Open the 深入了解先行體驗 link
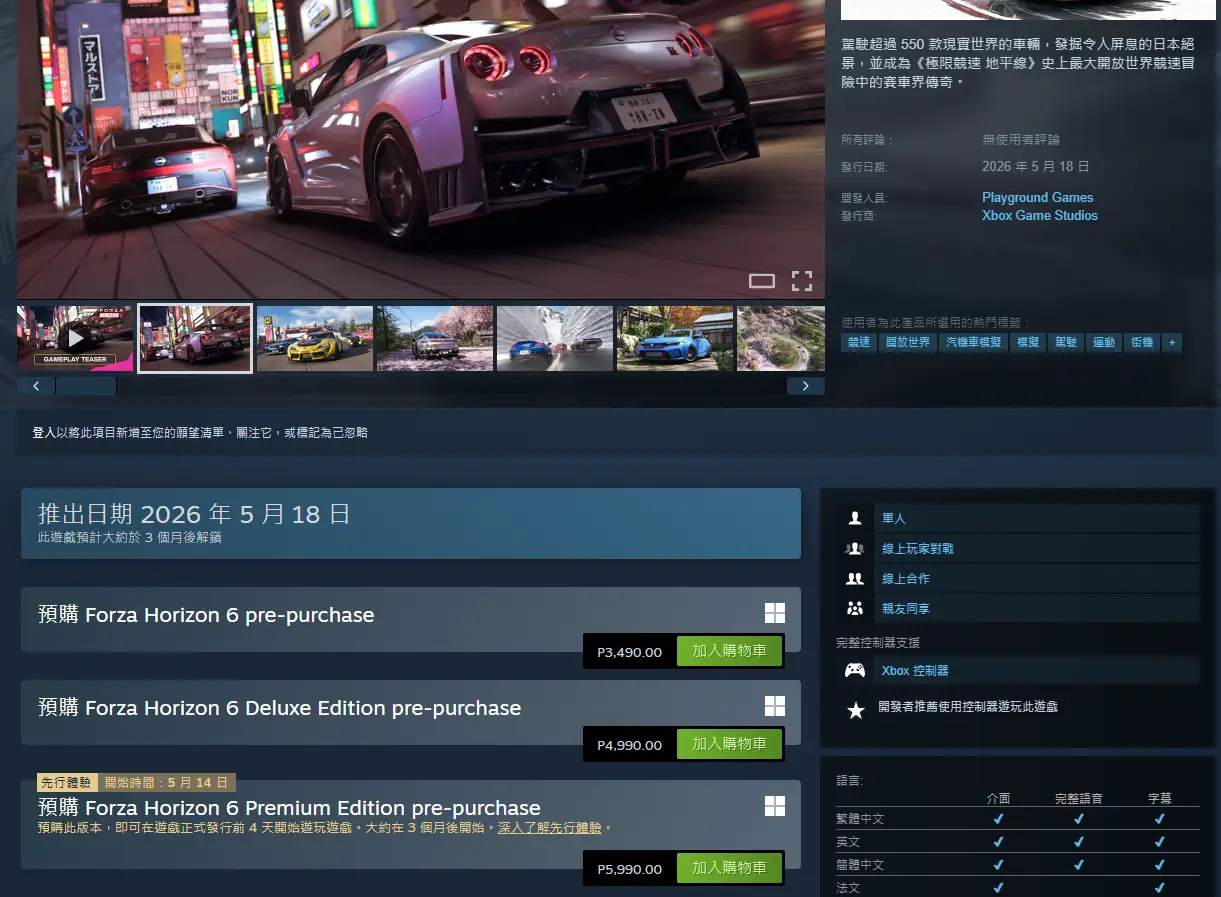This screenshot has height=897, width=1221. (550, 828)
